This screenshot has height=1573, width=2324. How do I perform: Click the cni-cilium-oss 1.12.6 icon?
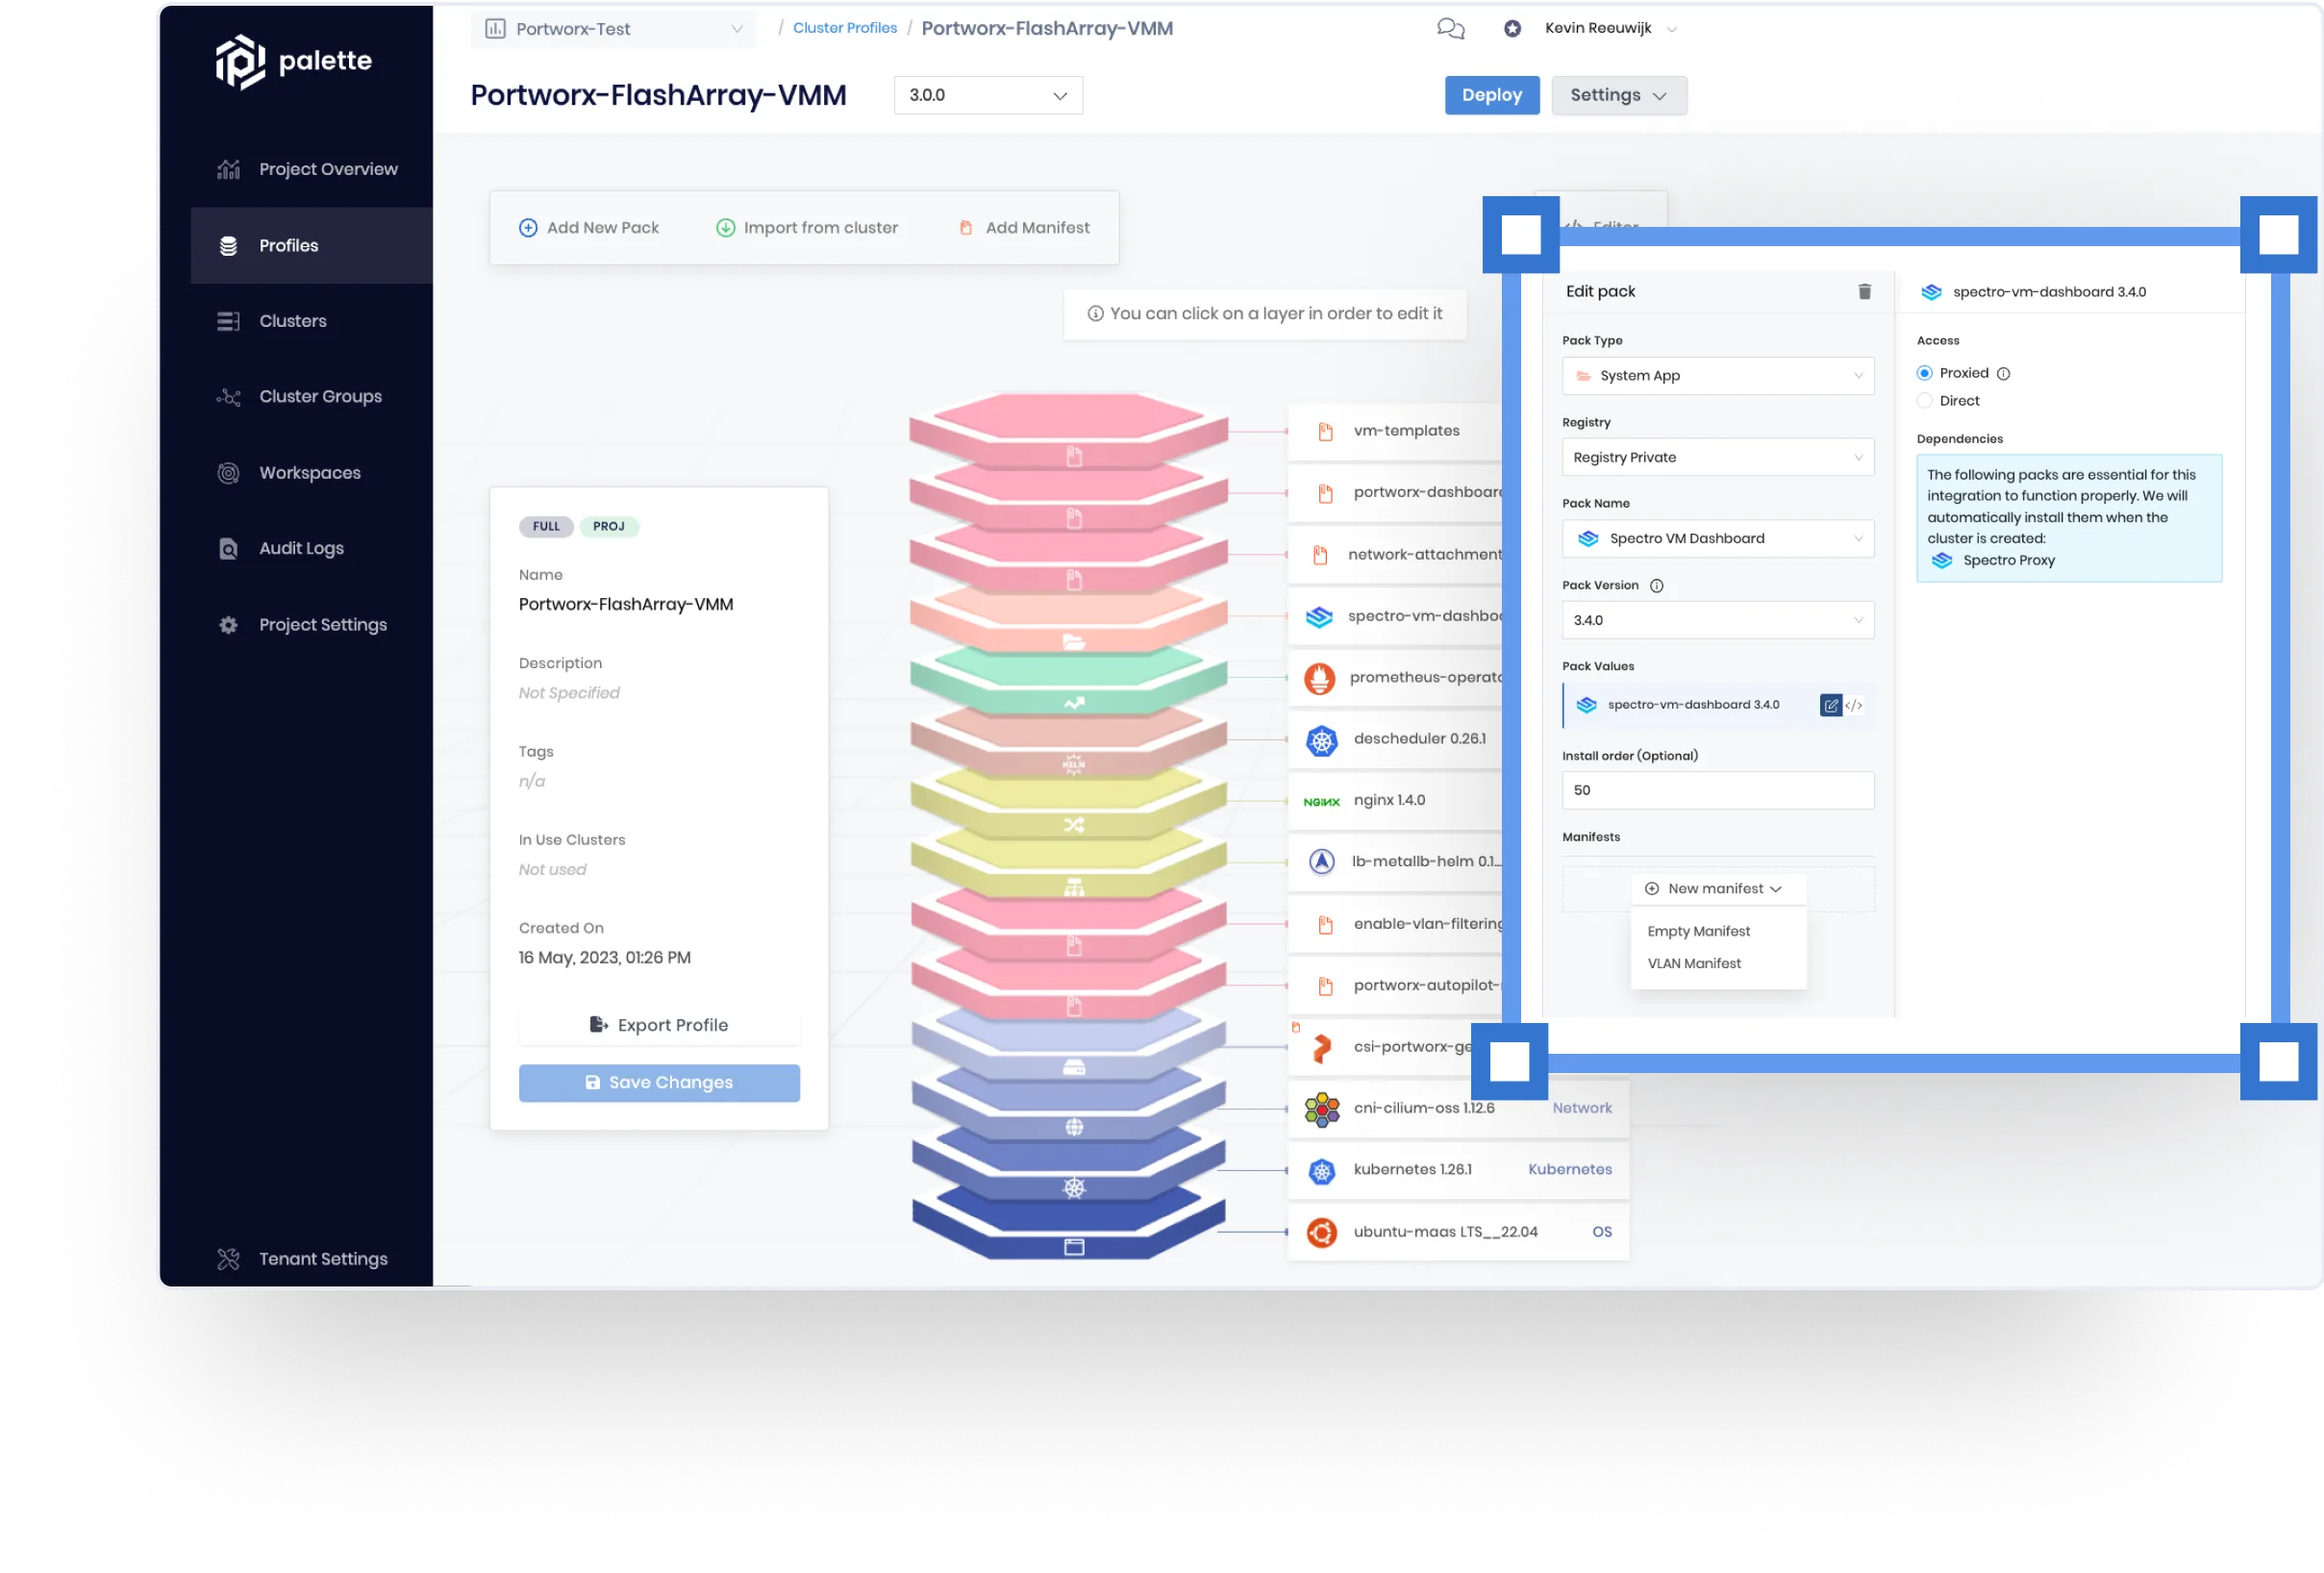click(x=1322, y=1108)
